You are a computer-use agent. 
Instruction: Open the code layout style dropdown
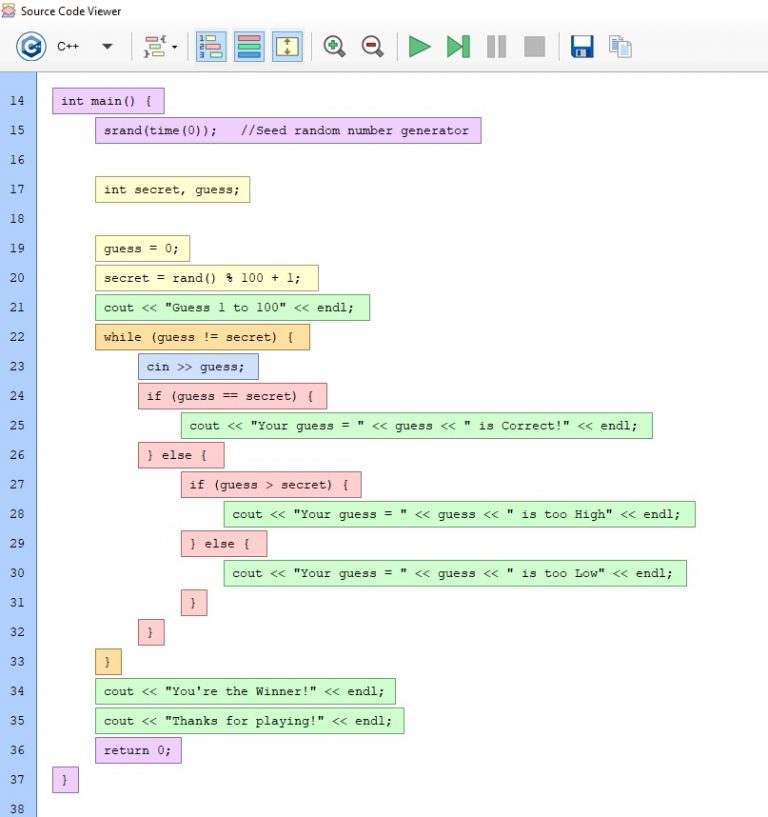160,46
